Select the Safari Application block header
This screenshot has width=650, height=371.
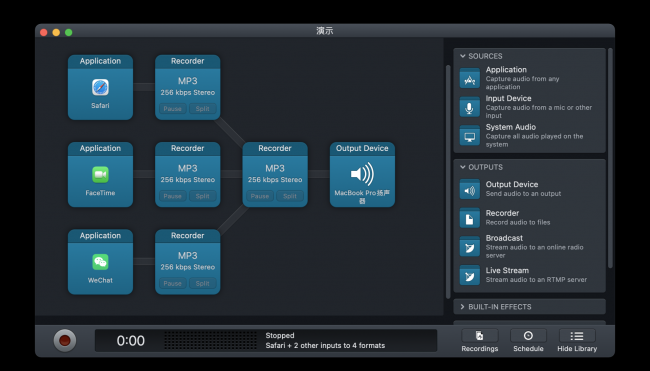tap(100, 61)
